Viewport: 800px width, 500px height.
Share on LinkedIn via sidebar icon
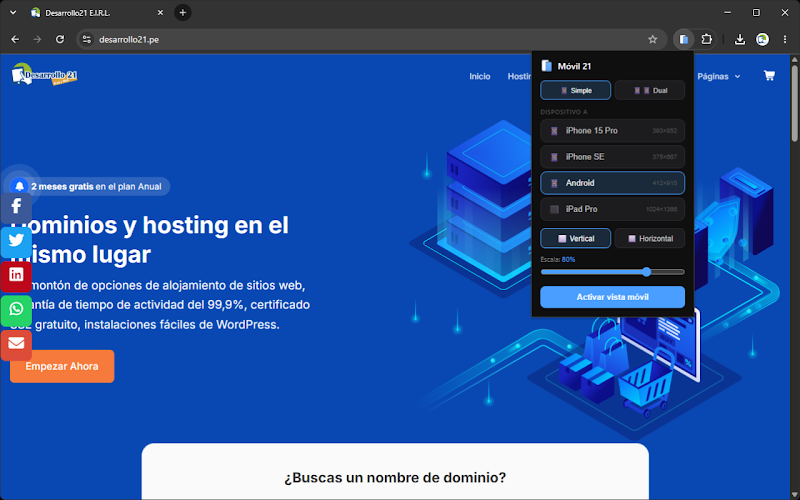pyautogui.click(x=16, y=275)
